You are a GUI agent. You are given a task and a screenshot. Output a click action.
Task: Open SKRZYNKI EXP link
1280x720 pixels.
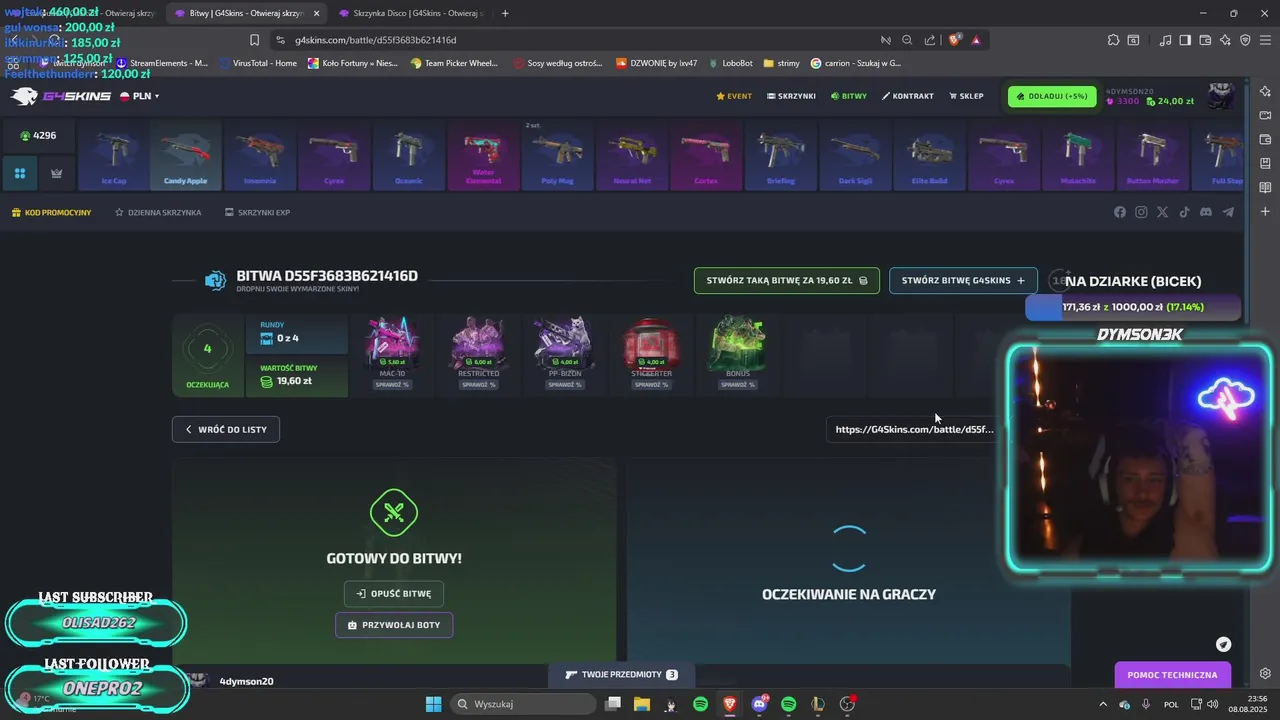coord(257,212)
